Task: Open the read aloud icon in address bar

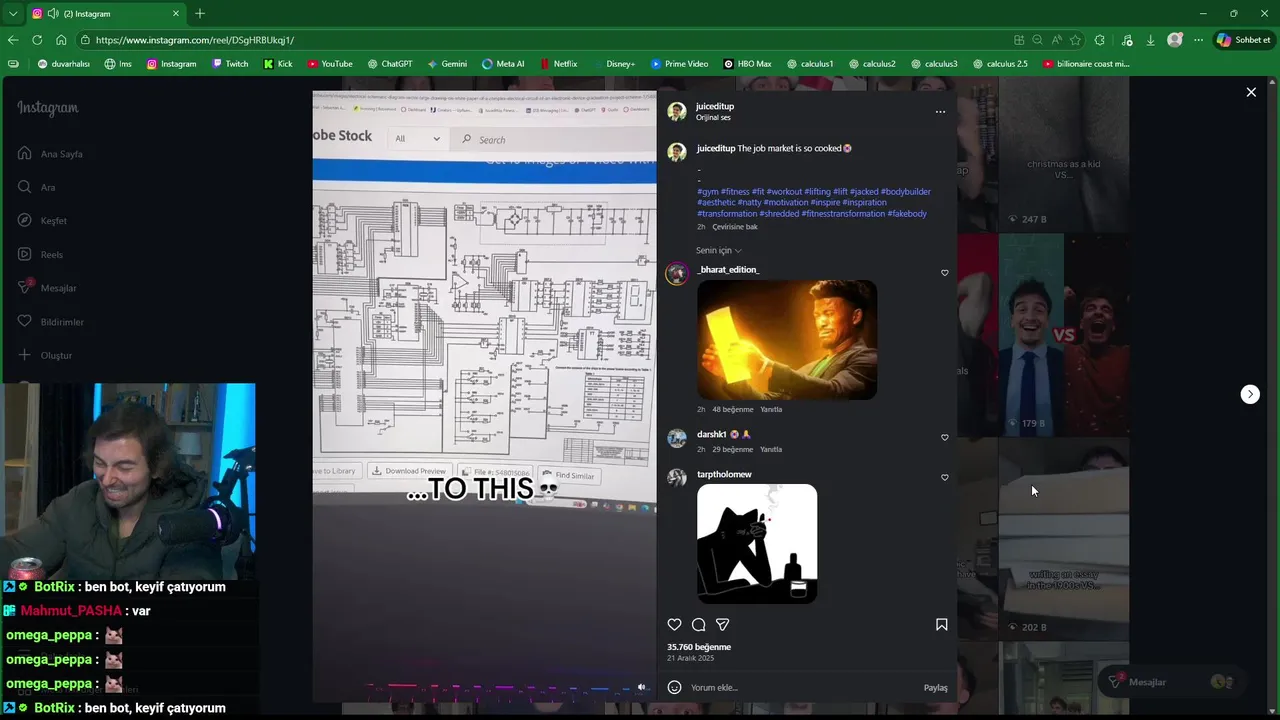Action: (x=1056, y=40)
